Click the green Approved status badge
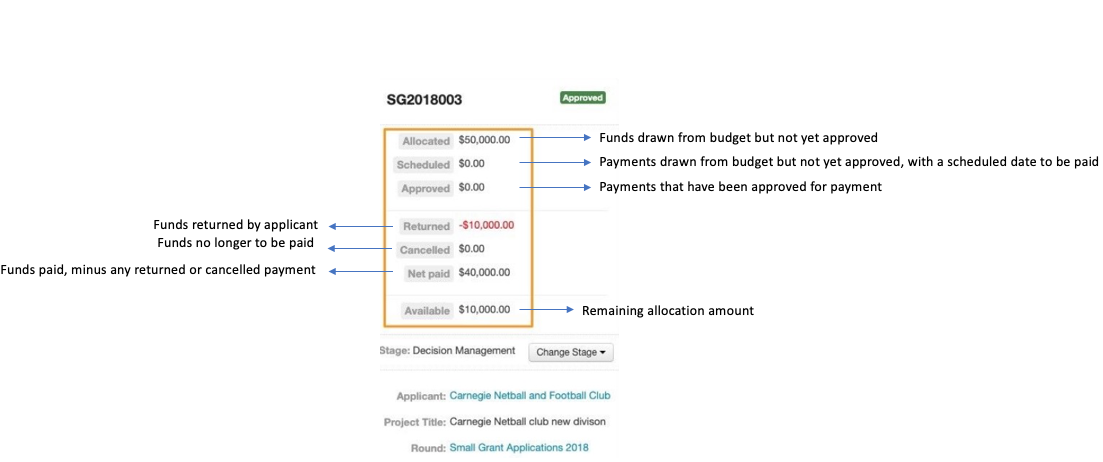 tap(582, 98)
